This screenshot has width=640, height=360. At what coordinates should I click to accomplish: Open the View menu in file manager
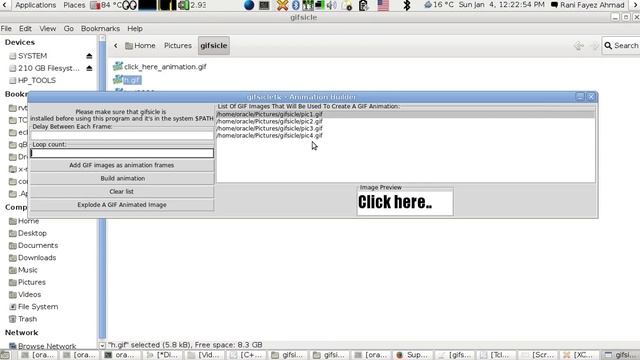click(47, 29)
